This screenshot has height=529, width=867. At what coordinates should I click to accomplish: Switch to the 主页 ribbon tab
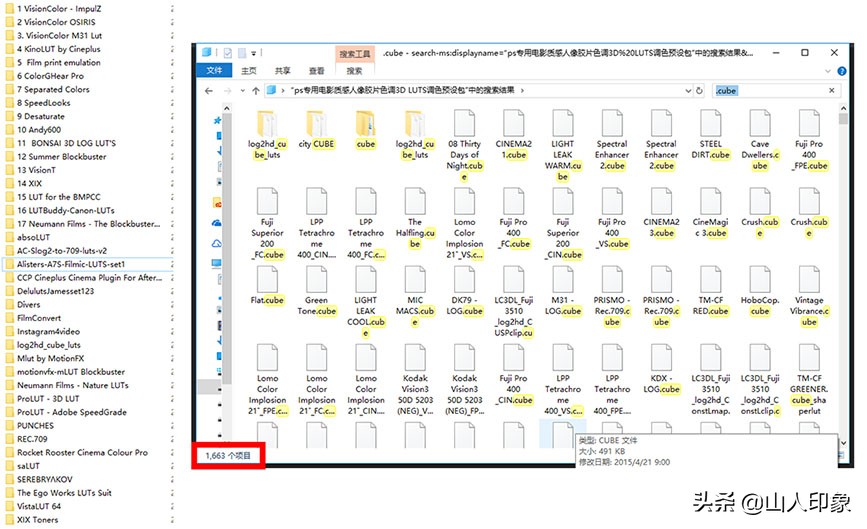249,71
